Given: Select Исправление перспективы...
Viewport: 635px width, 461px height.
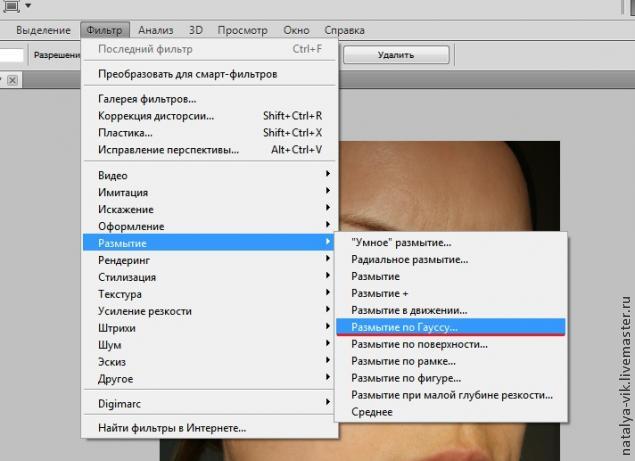Looking at the screenshot, I should click(x=210, y=150).
